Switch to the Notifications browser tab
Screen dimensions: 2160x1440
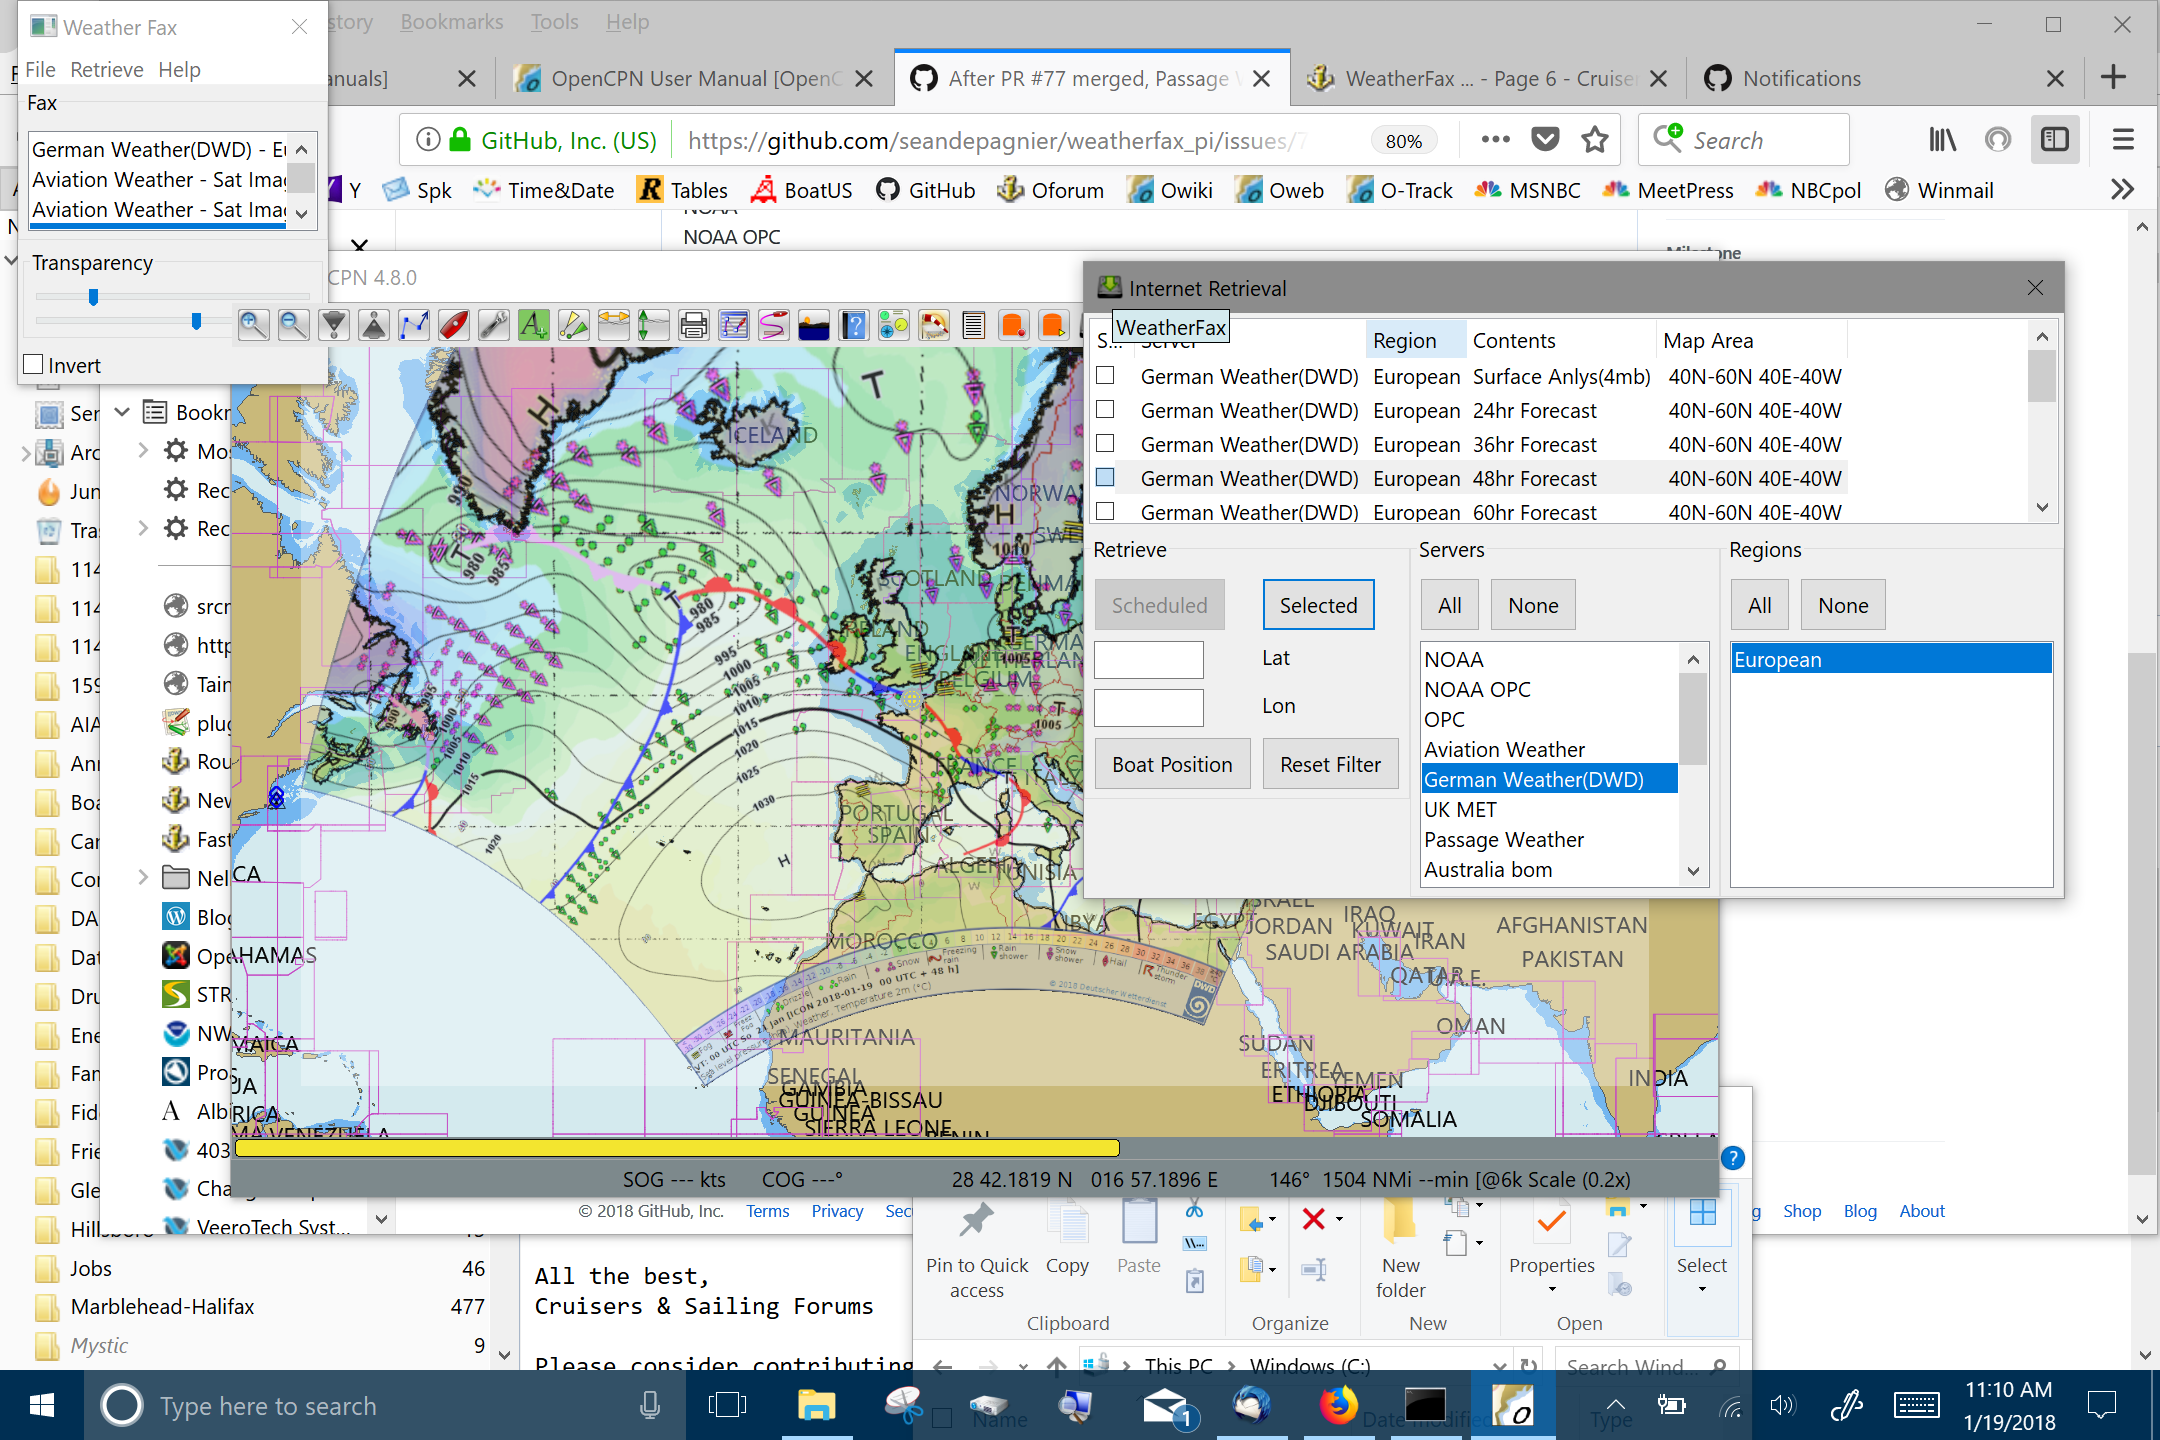[1802, 78]
